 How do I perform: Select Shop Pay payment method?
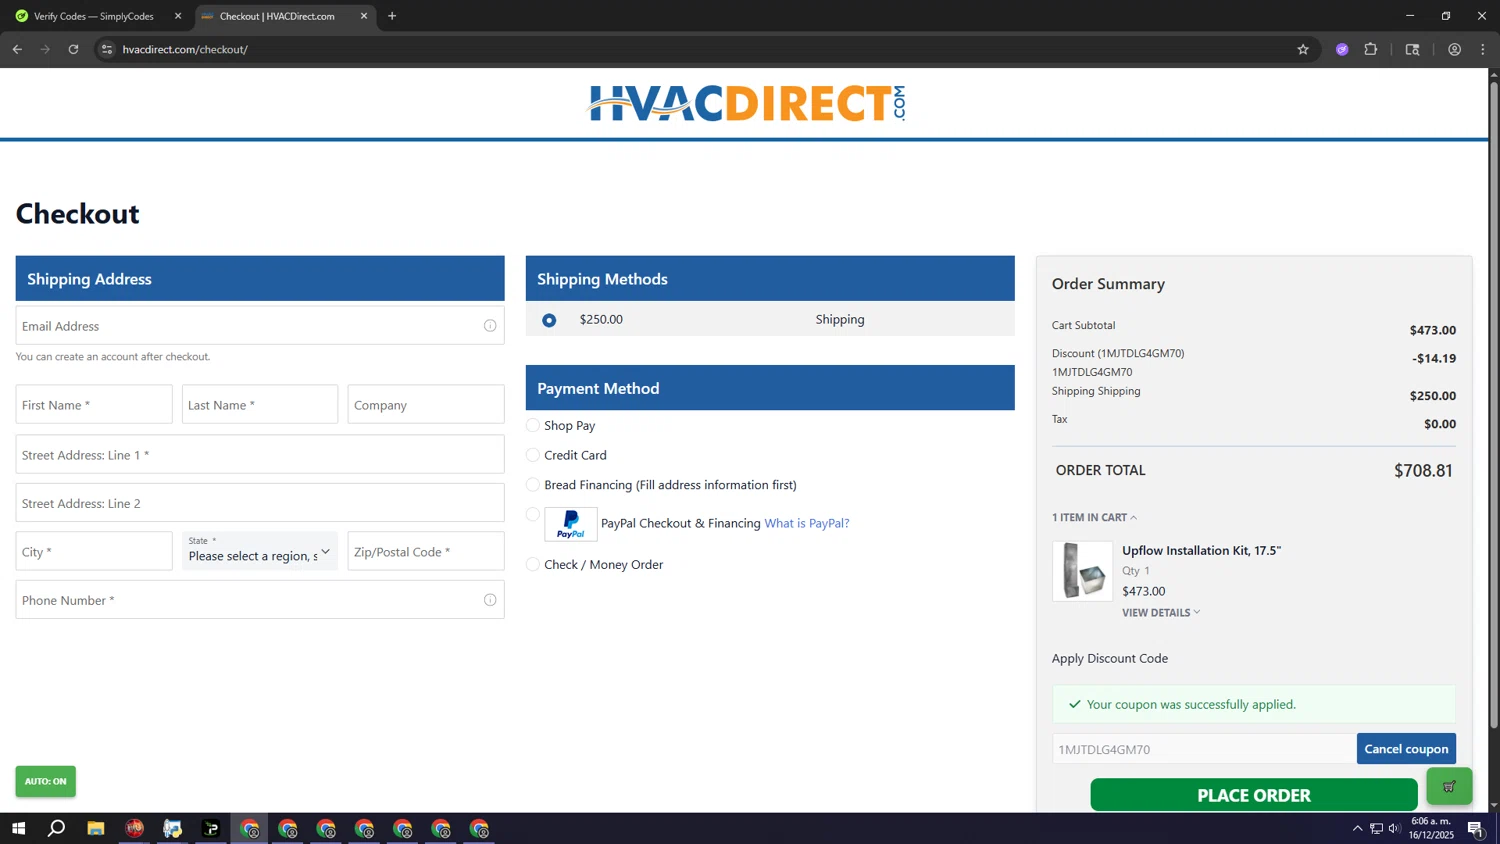[x=533, y=425]
